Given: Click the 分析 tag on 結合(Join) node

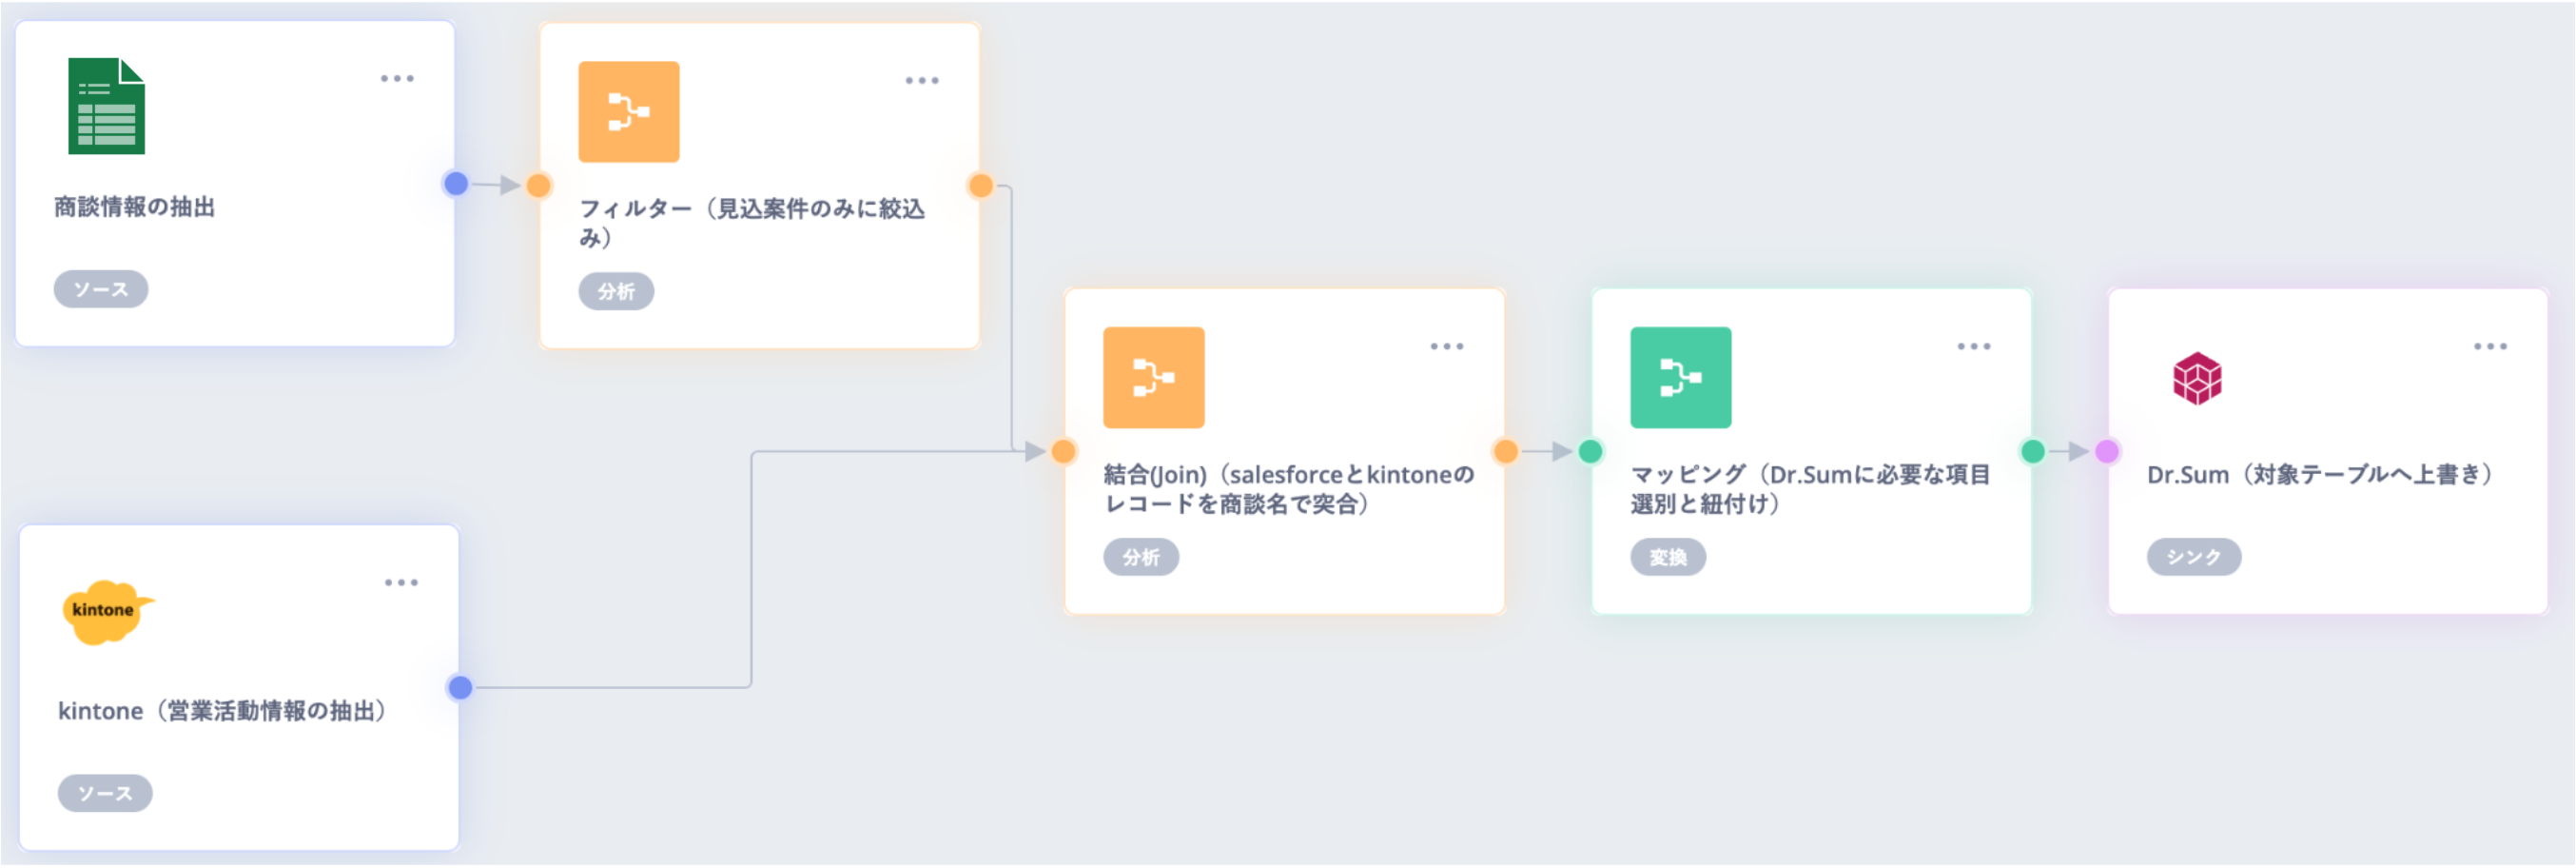Looking at the screenshot, I should click(1141, 557).
